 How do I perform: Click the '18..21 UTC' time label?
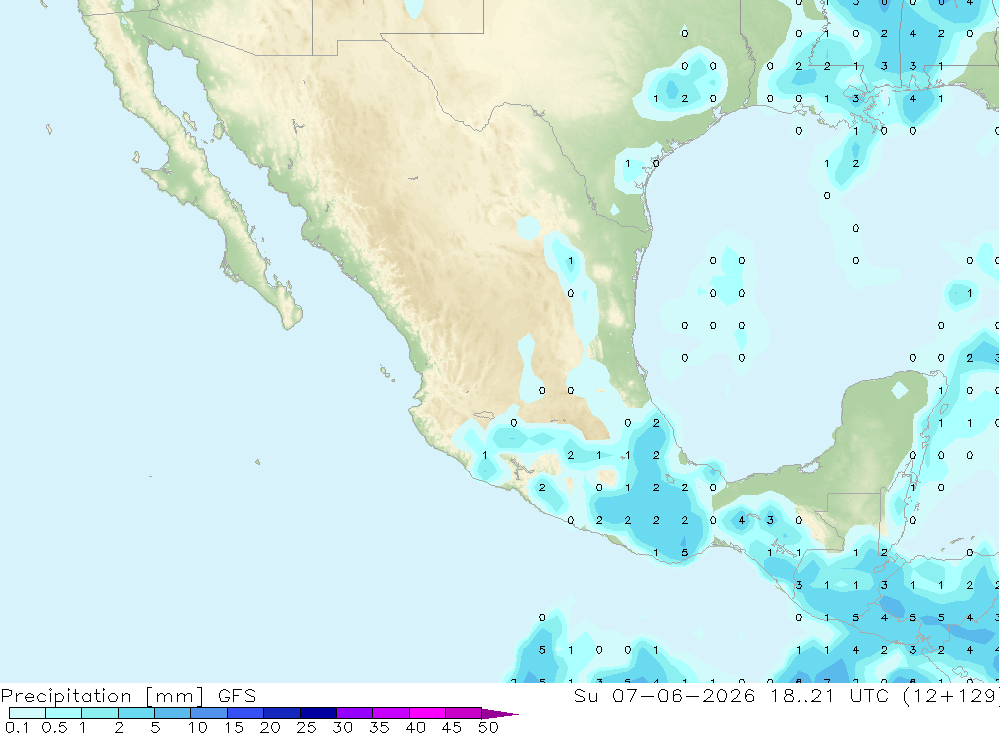point(829,696)
